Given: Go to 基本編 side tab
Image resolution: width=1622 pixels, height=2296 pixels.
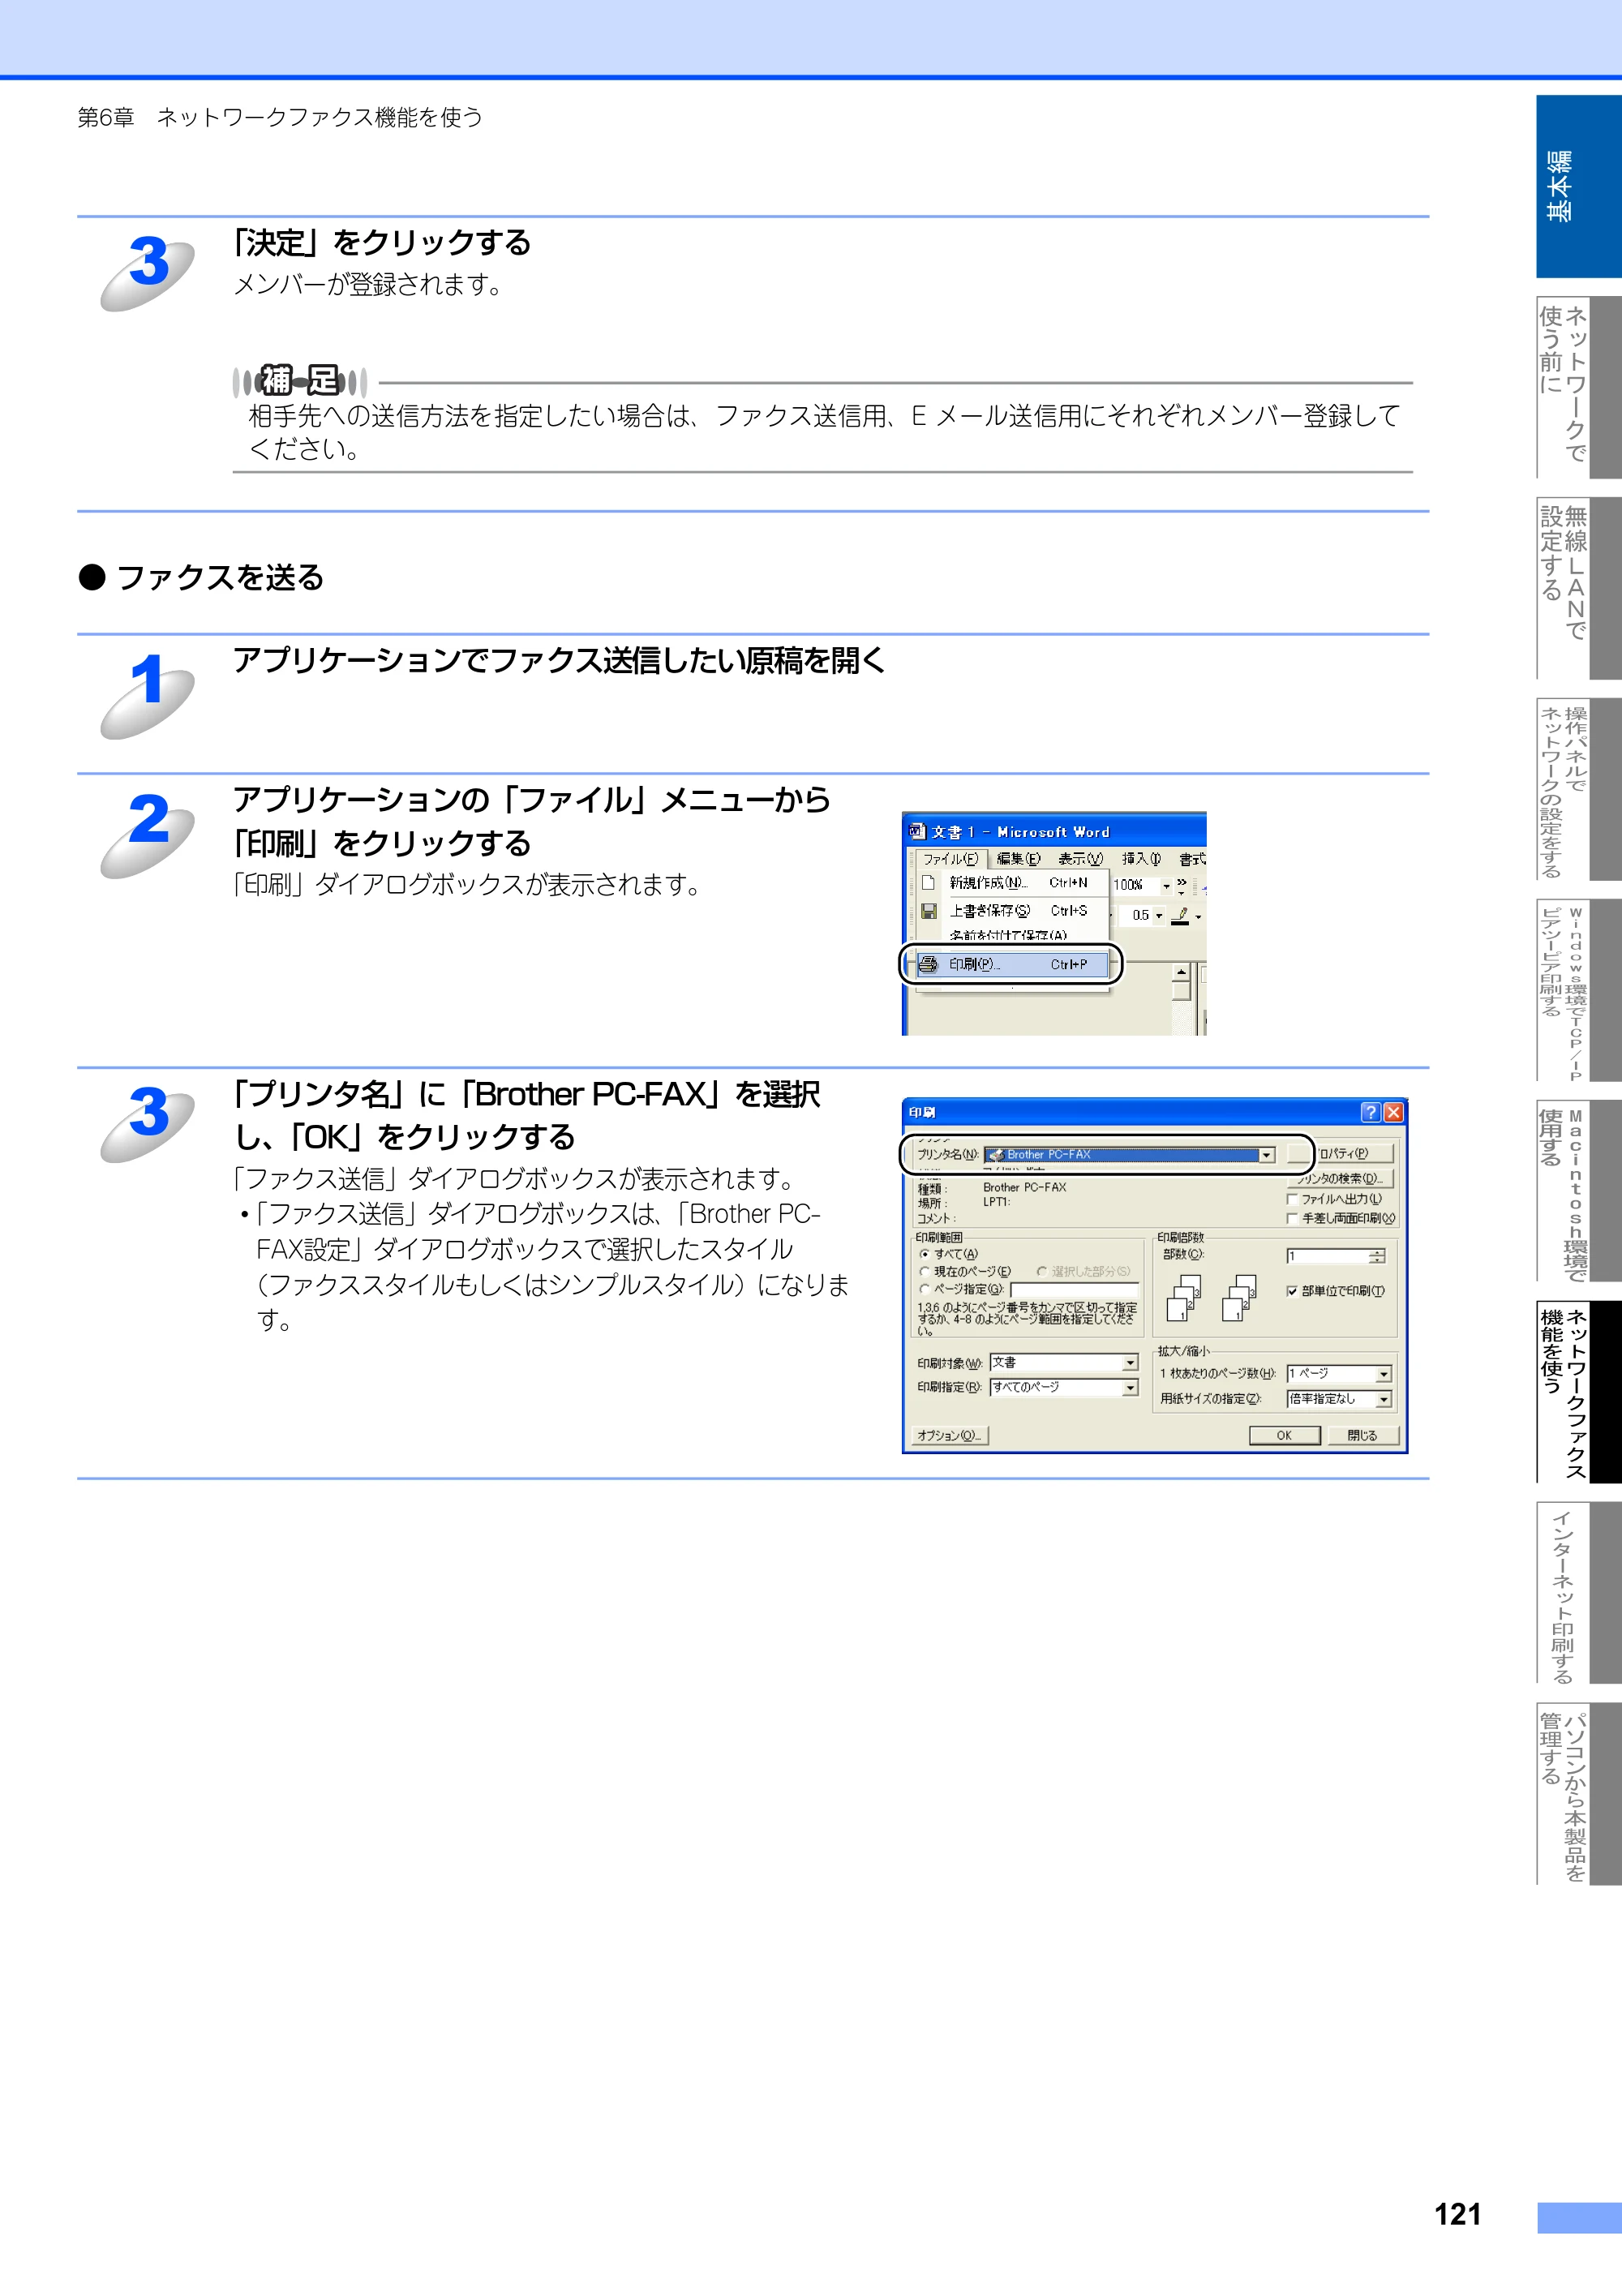Looking at the screenshot, I should click(x=1578, y=186).
